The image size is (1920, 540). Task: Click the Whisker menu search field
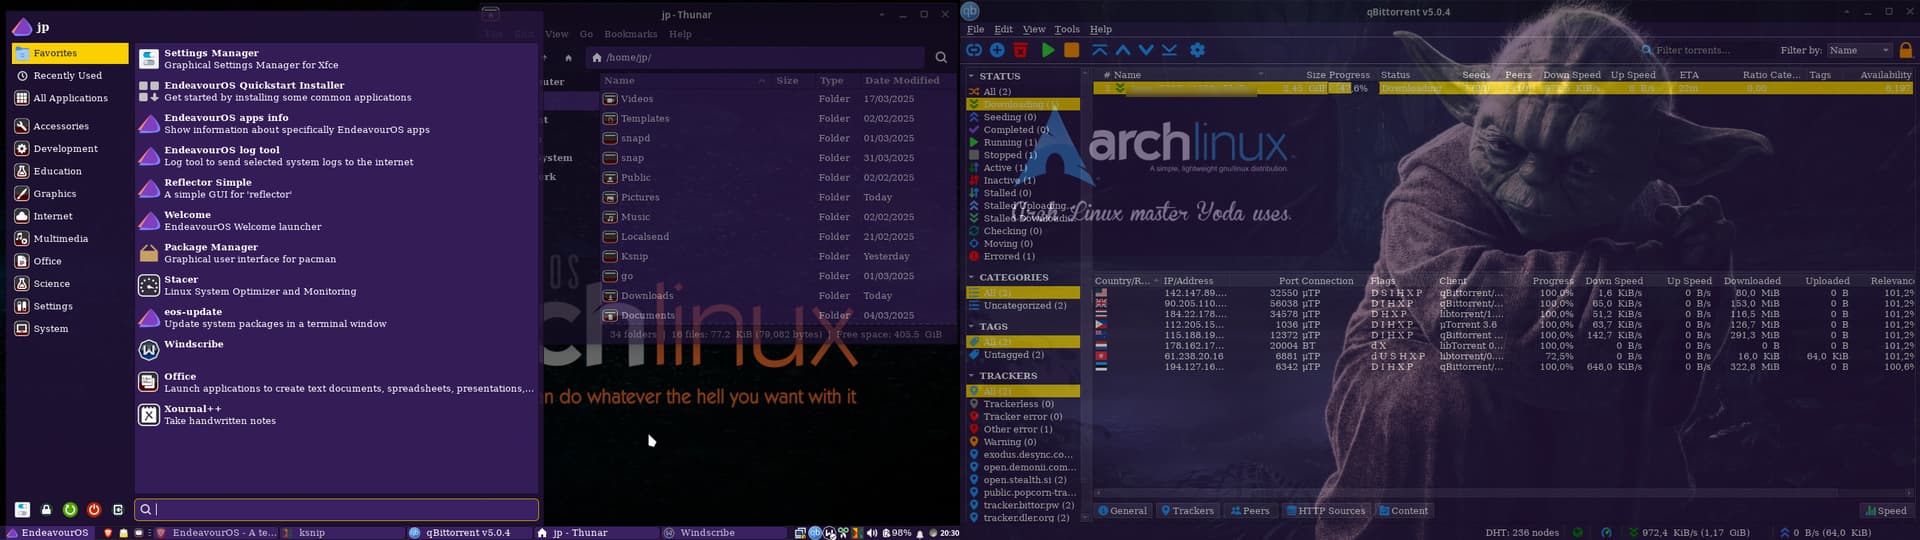337,510
